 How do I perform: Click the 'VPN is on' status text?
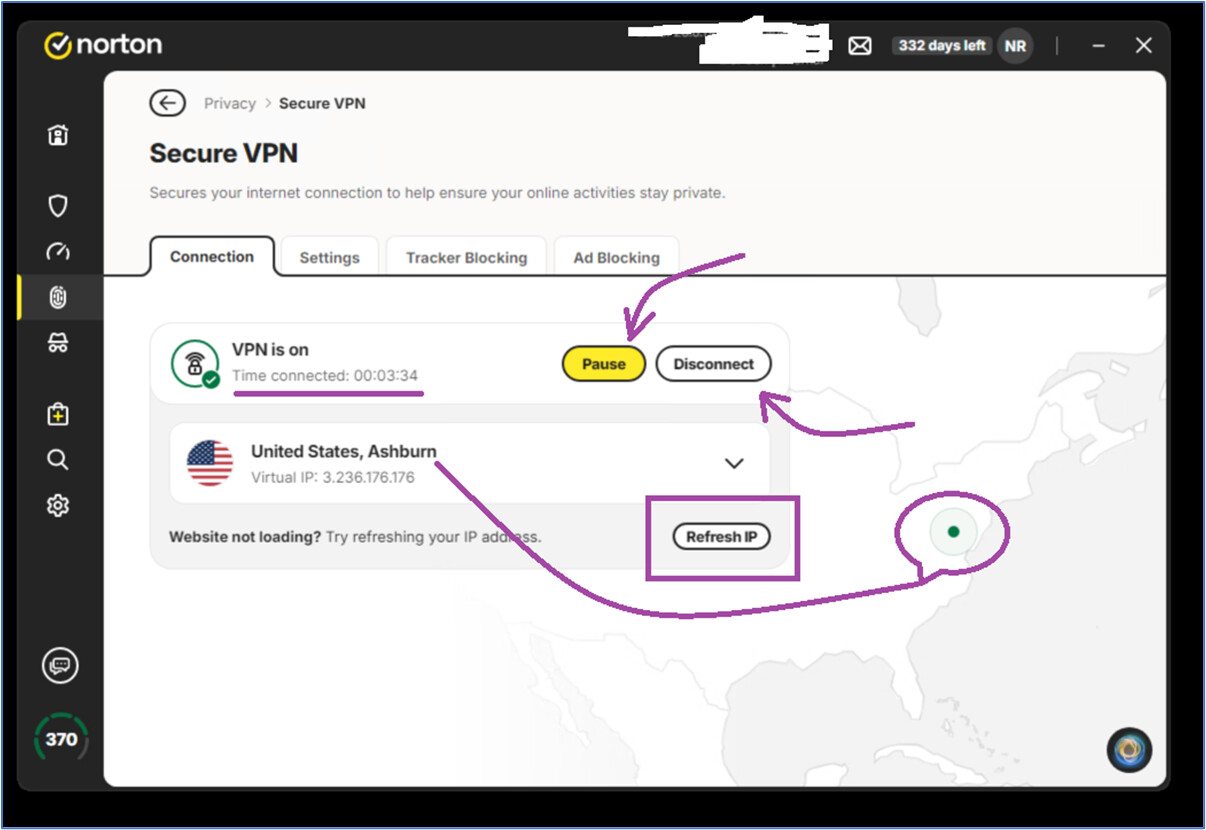[270, 350]
